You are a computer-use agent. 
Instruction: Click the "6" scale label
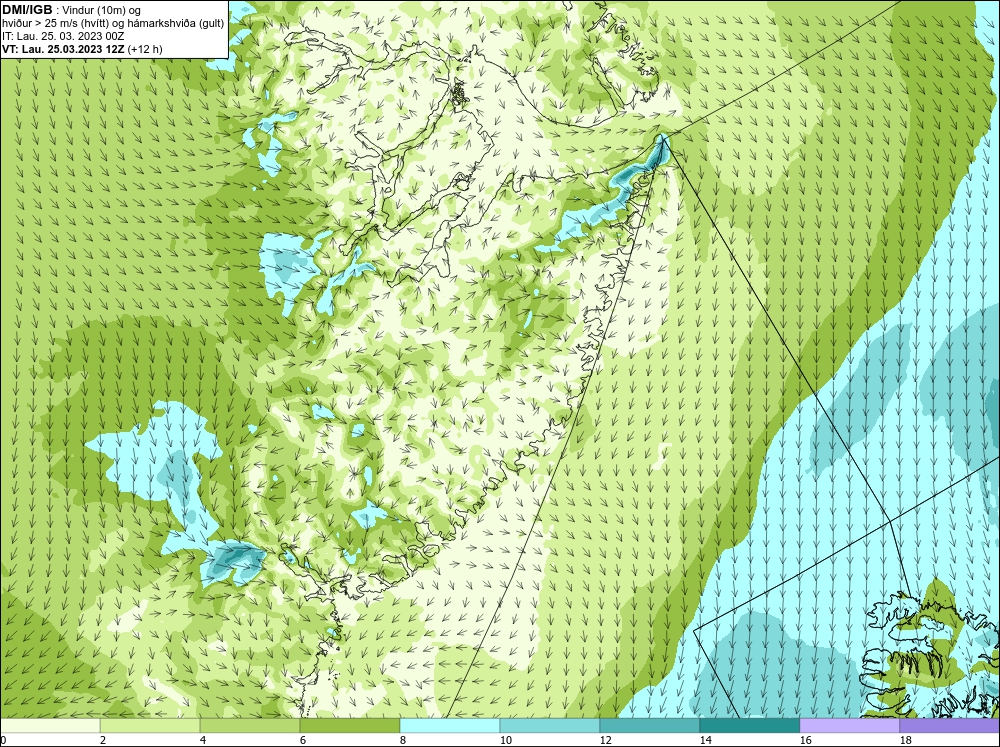click(303, 740)
